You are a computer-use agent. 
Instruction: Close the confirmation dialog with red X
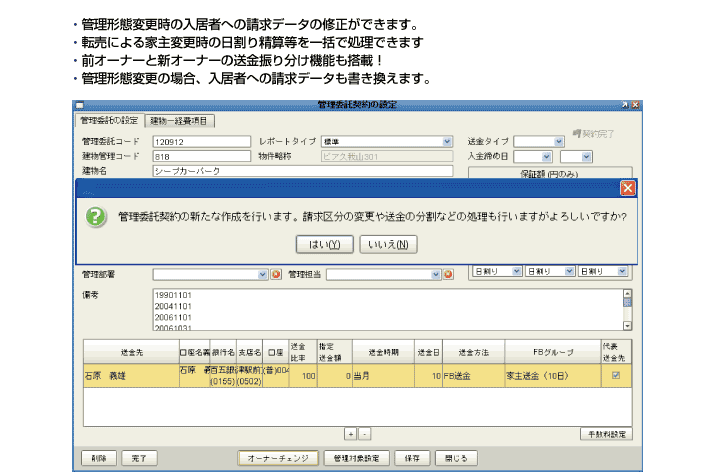pyautogui.click(x=628, y=188)
